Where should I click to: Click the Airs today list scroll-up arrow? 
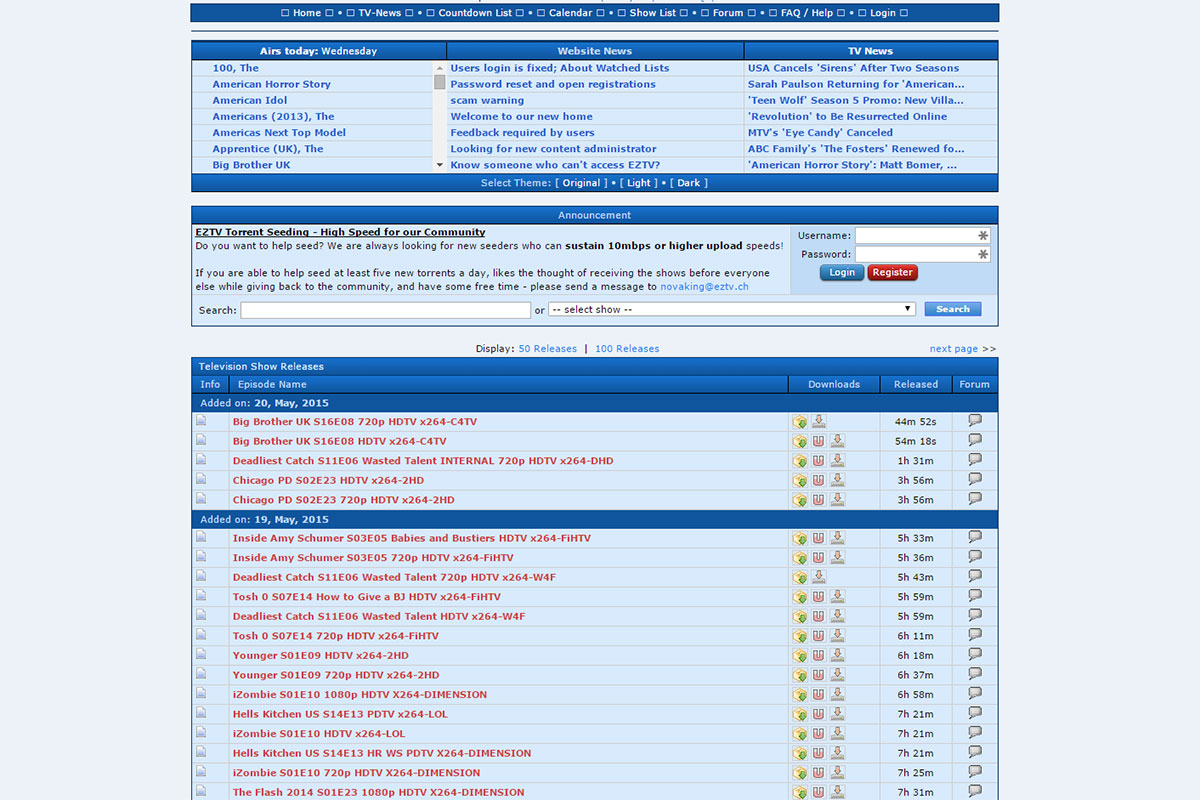coord(439,68)
